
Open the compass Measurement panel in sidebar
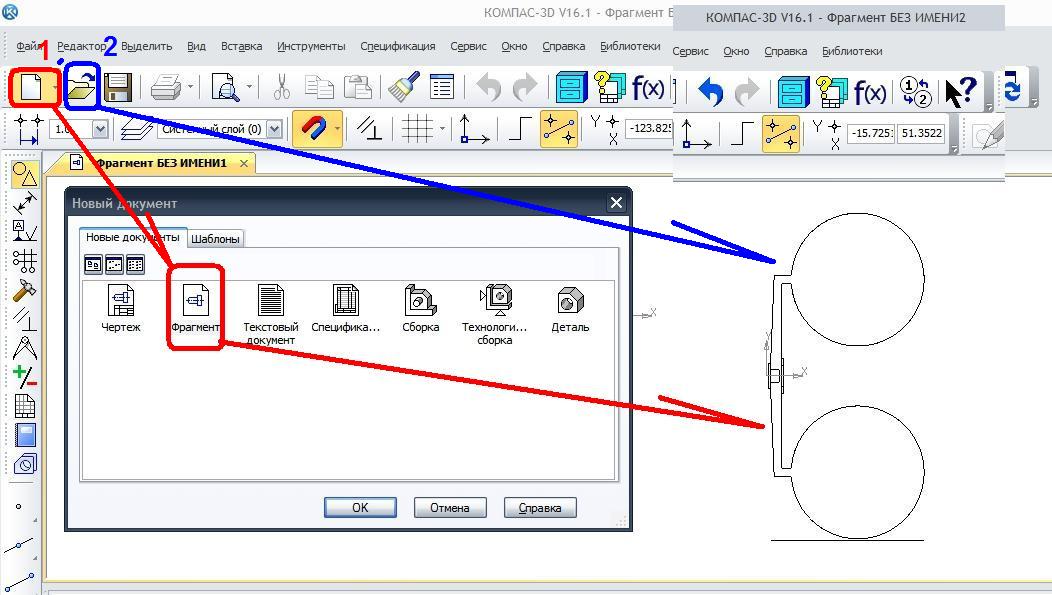click(25, 348)
